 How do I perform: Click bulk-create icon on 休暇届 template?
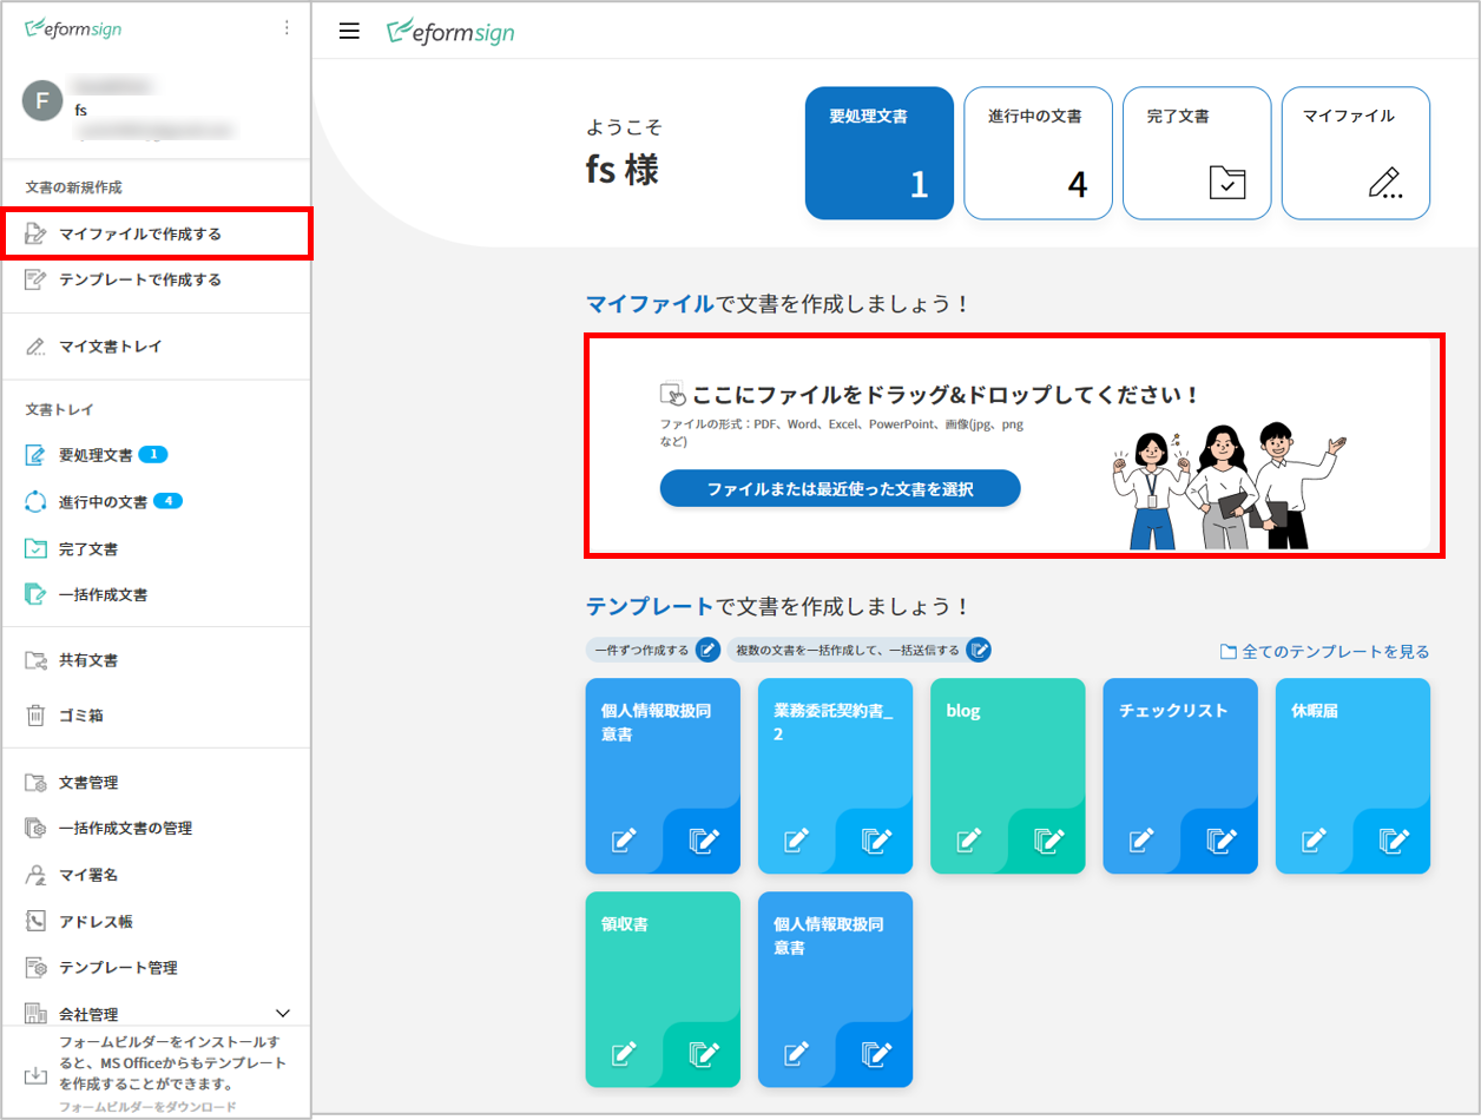click(x=1393, y=840)
